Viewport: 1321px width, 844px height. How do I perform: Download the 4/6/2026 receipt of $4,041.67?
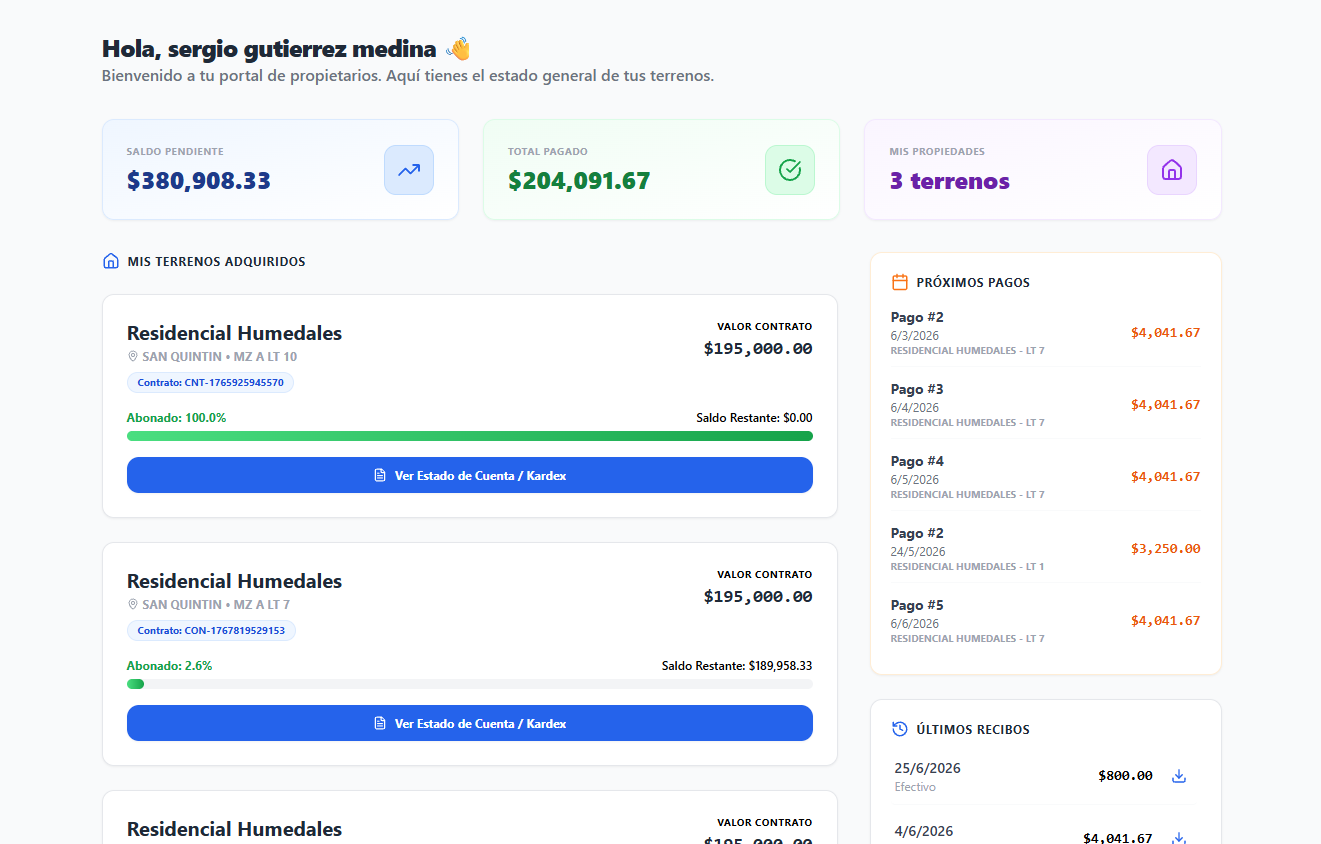pos(1179,838)
